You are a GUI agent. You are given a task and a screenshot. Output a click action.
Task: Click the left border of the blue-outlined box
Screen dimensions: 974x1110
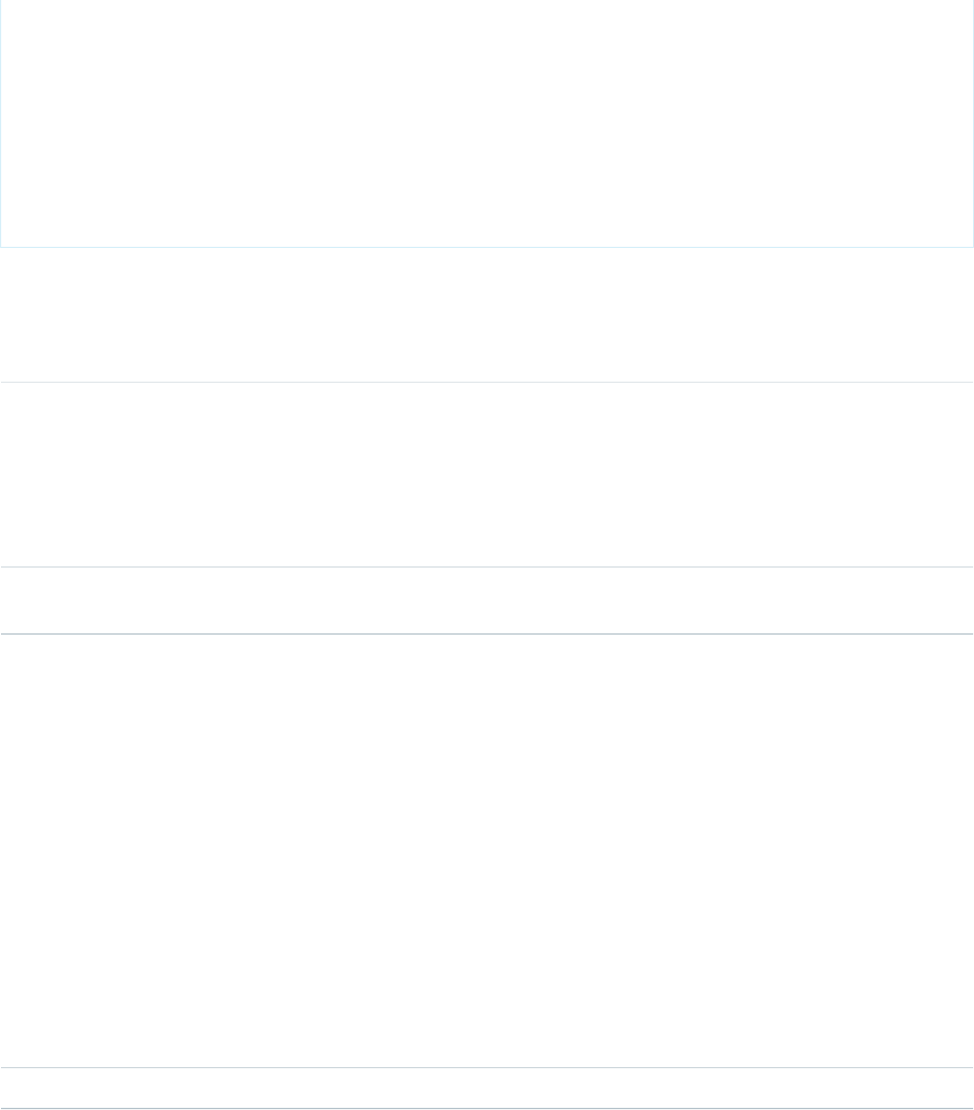click(1, 123)
